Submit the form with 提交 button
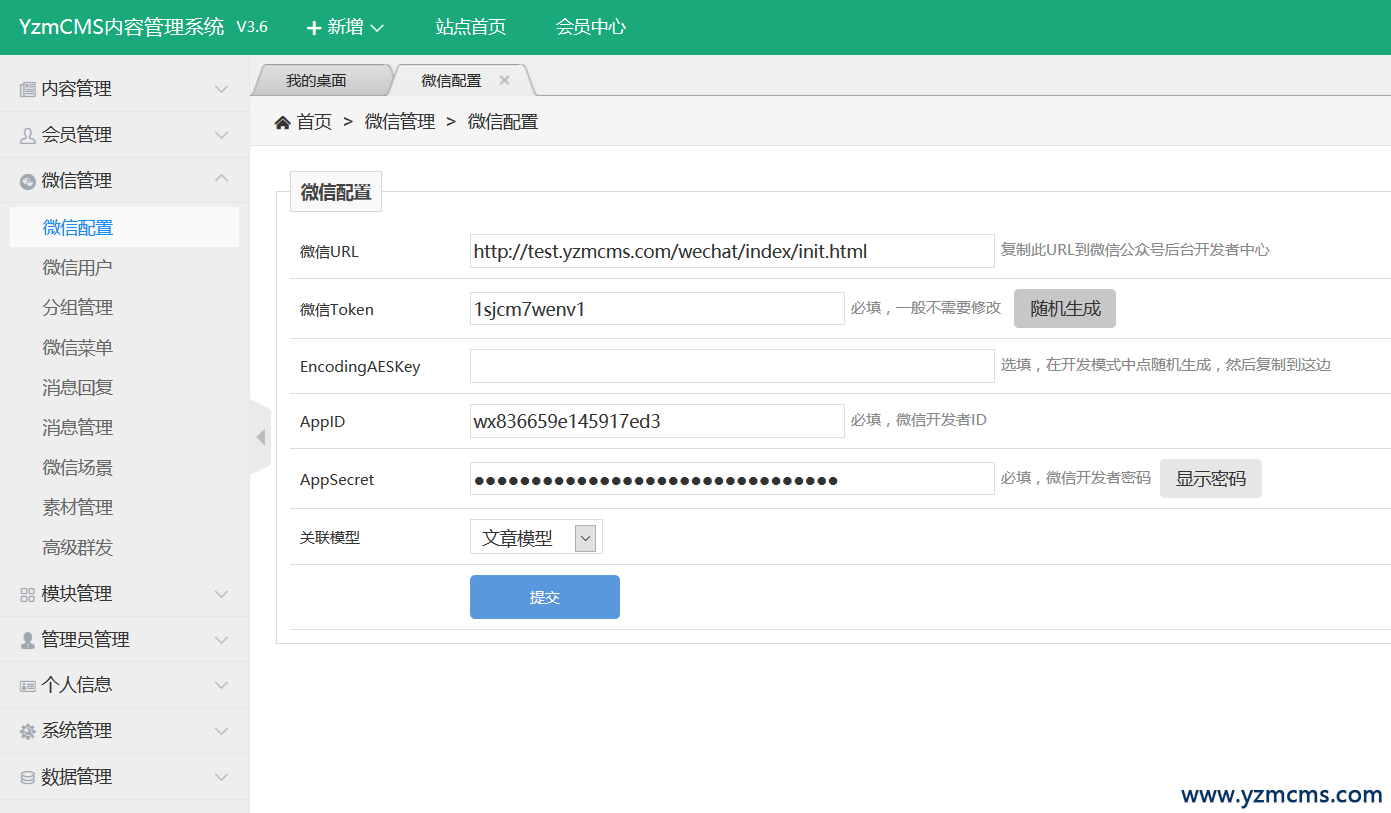The image size is (1391, 813). pos(544,597)
